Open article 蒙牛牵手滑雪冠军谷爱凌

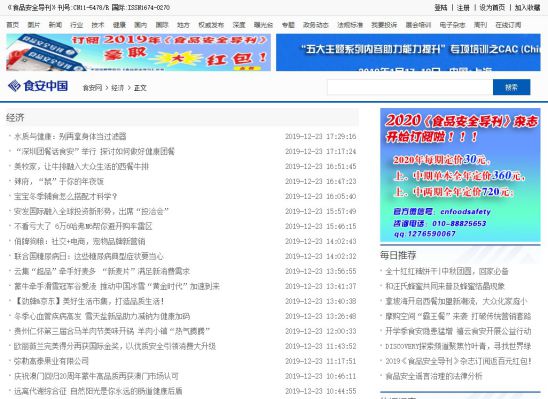(117, 286)
